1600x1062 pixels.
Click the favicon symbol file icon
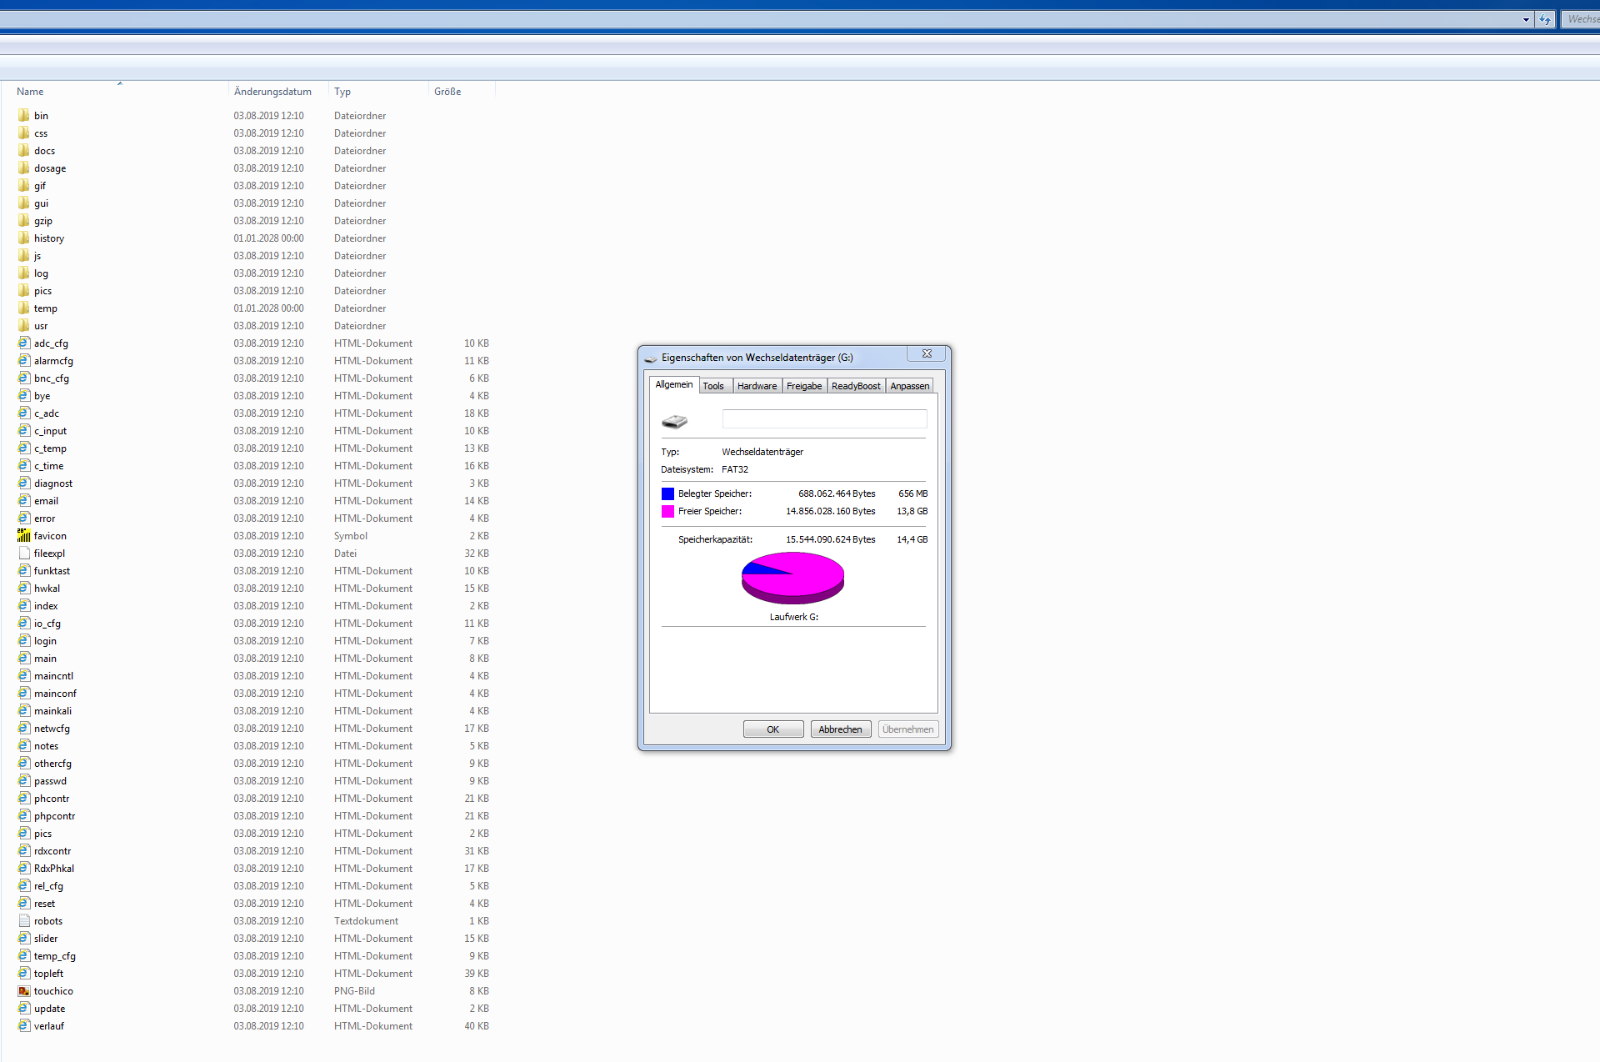coord(24,535)
